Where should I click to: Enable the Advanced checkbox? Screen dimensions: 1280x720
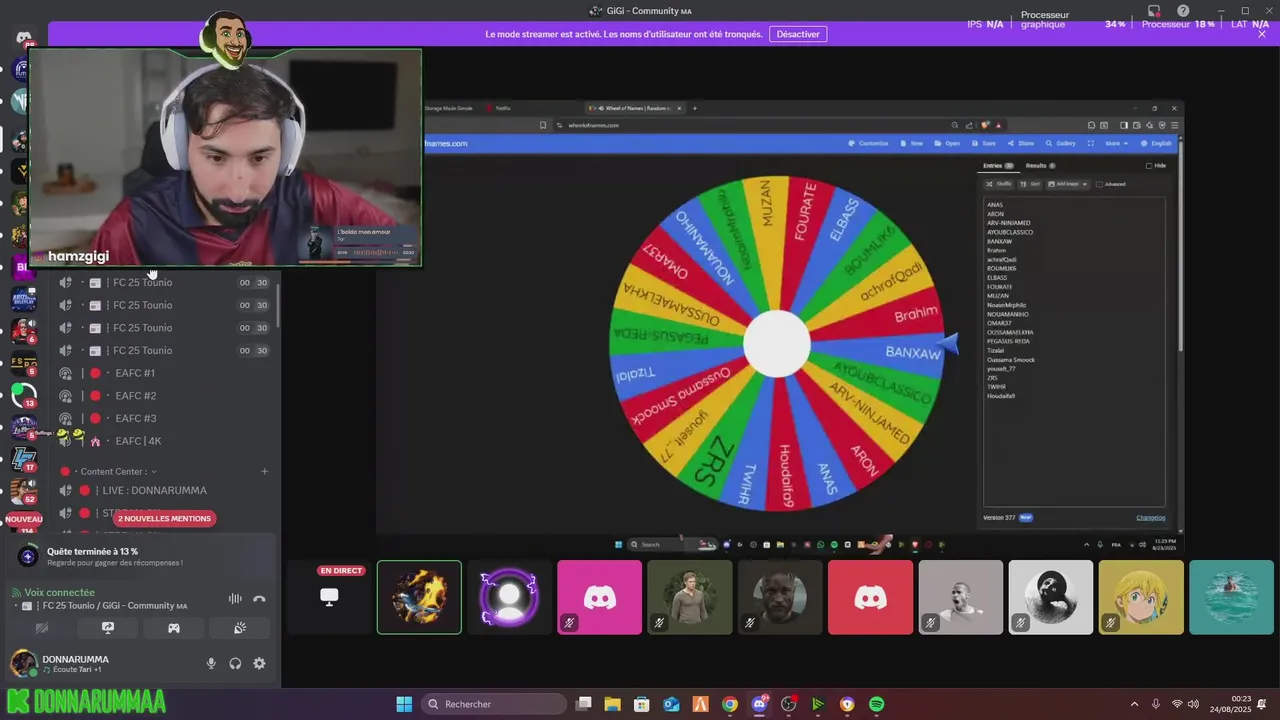click(x=1099, y=184)
